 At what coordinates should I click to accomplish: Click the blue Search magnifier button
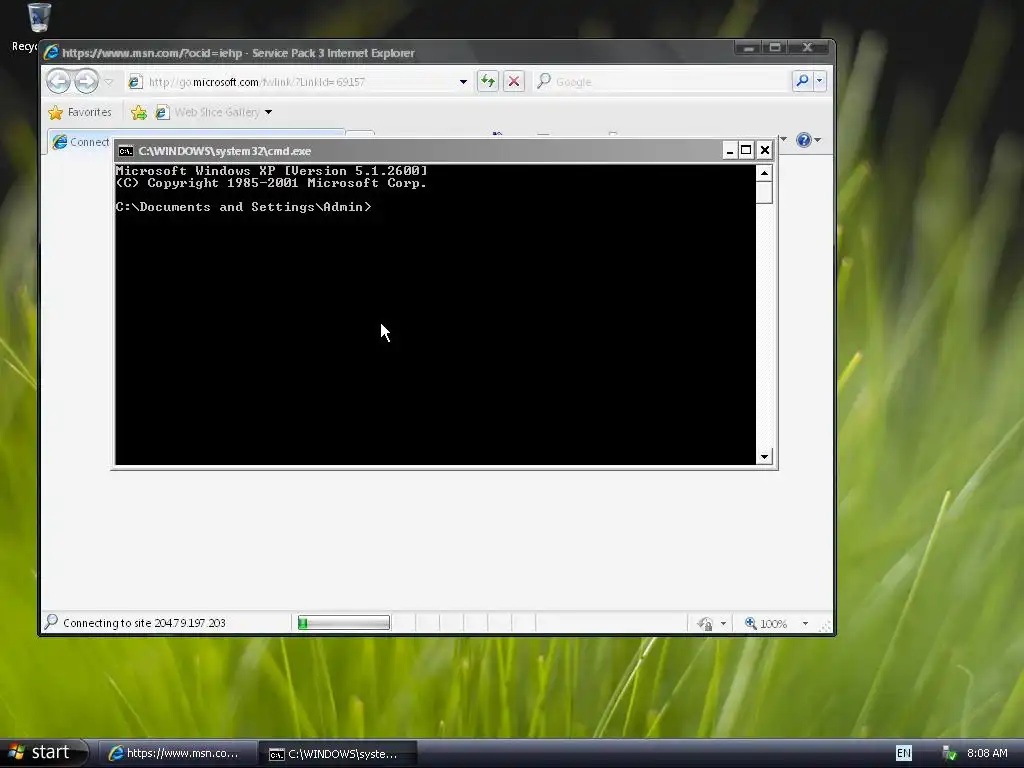coord(802,81)
